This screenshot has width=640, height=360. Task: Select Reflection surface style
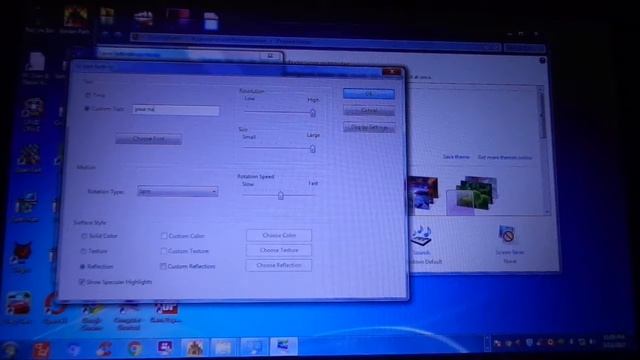coord(83,267)
